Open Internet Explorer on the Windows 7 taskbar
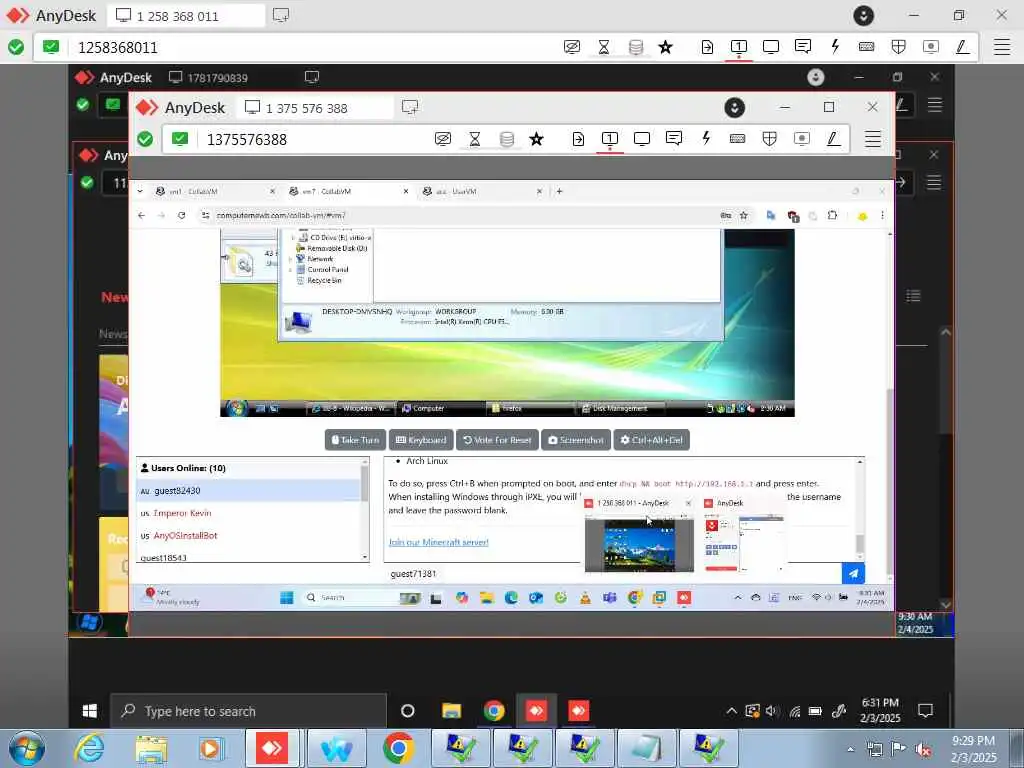The width and height of the screenshot is (1024, 768). point(89,748)
